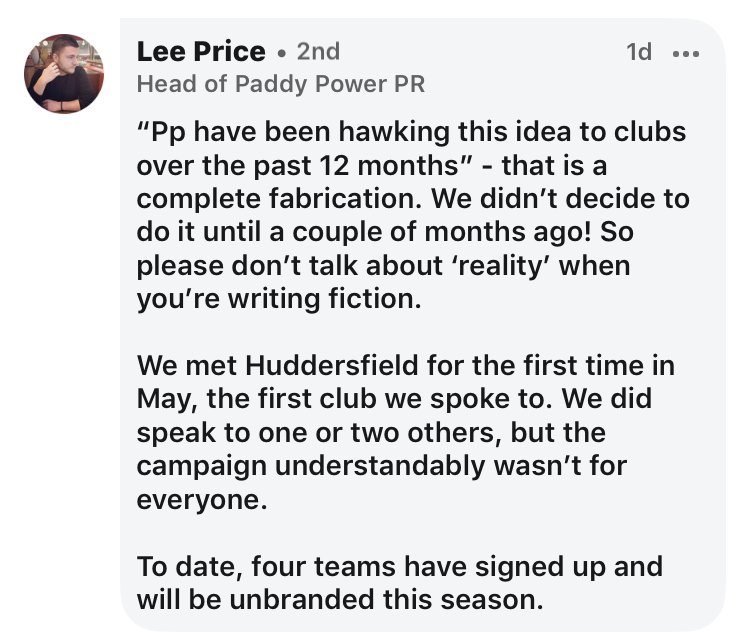Click the word 'fabrication' in the comment

pyautogui.click(x=359, y=198)
